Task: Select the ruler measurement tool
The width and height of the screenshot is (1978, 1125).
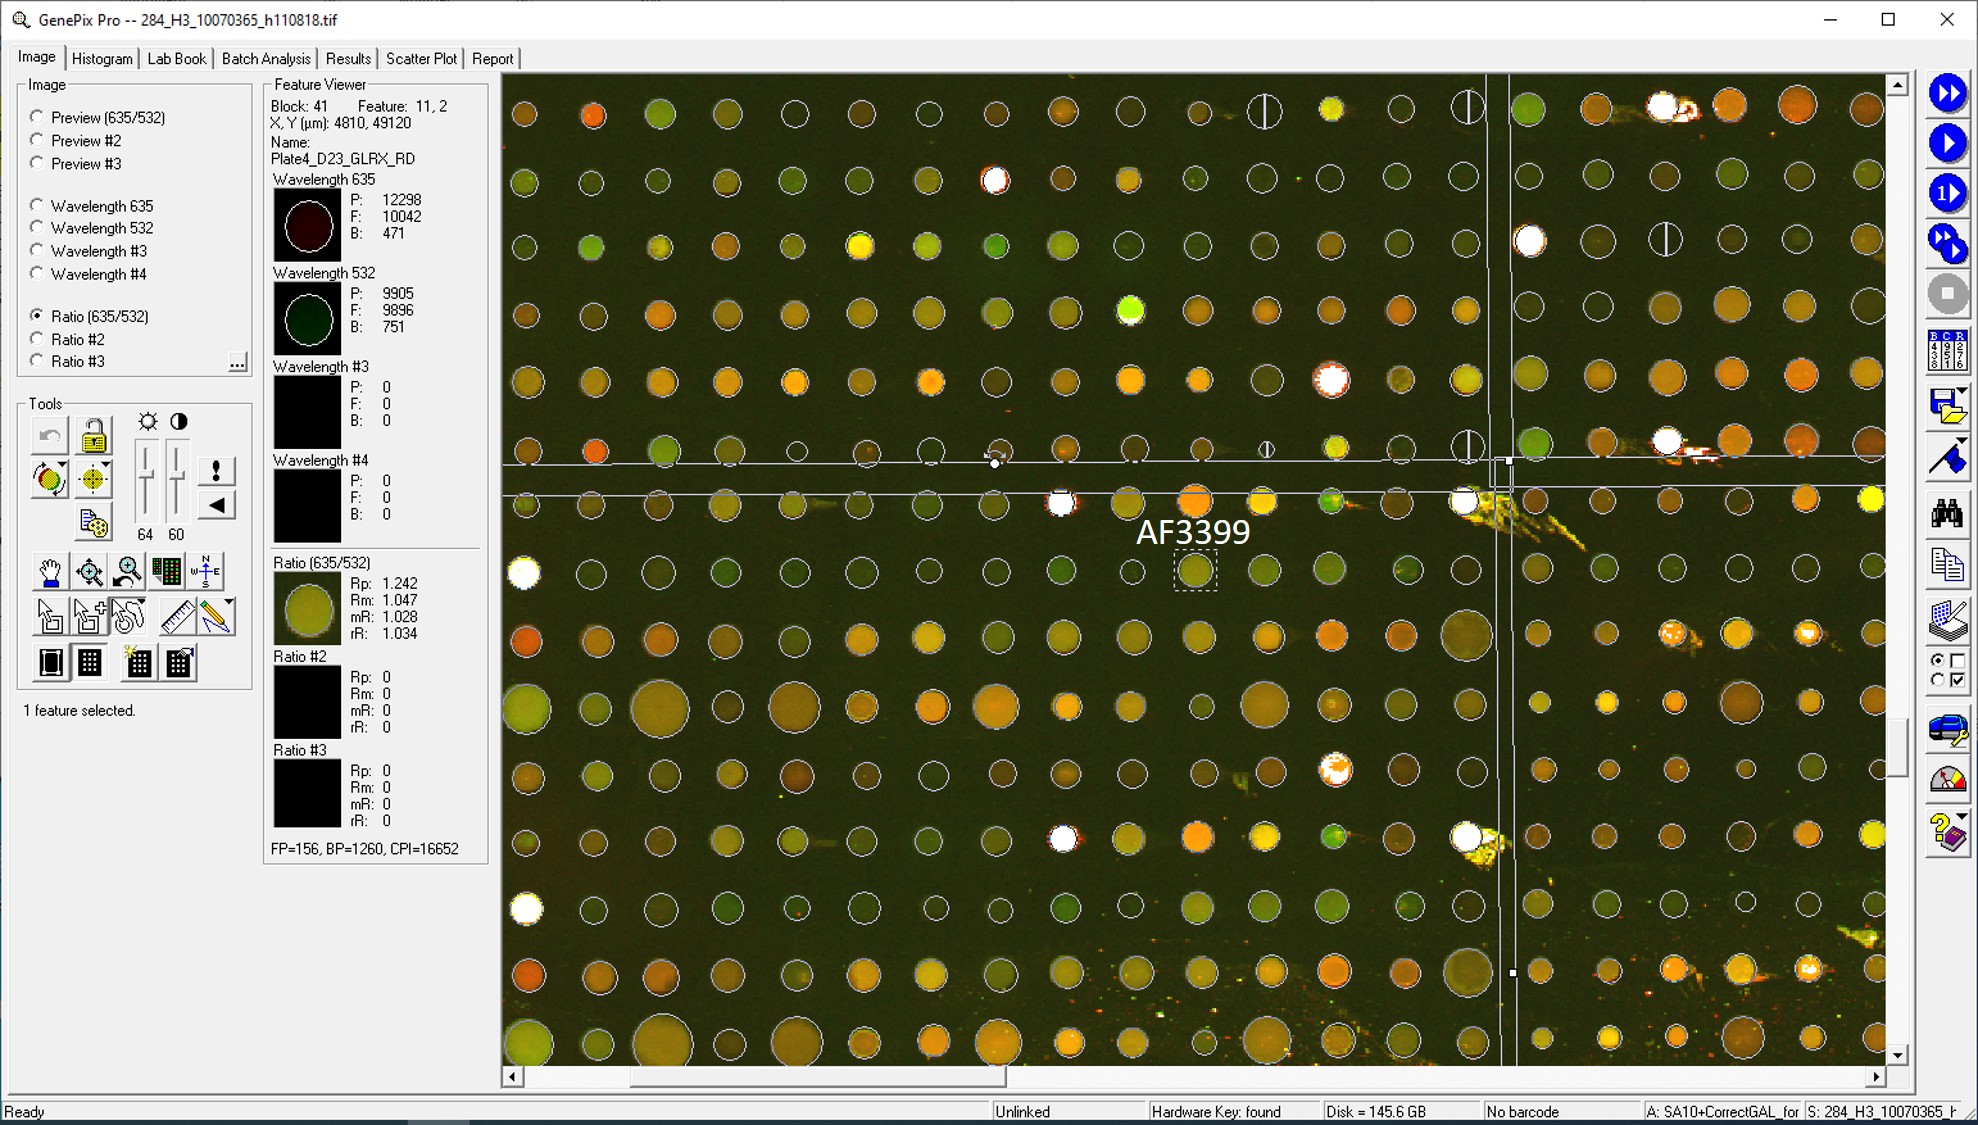Action: click(x=177, y=617)
